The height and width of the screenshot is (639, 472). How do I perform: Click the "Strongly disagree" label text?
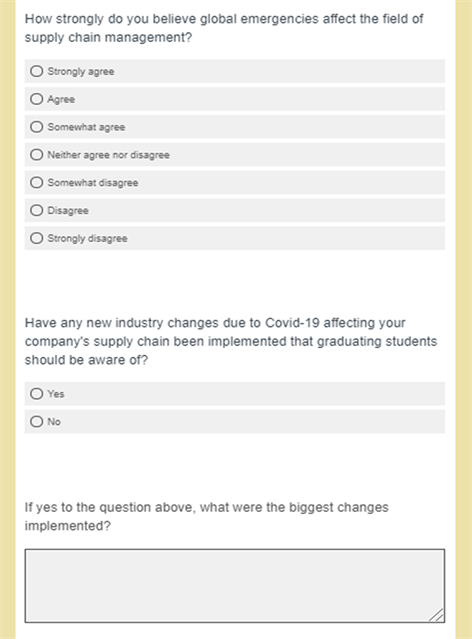tap(87, 238)
